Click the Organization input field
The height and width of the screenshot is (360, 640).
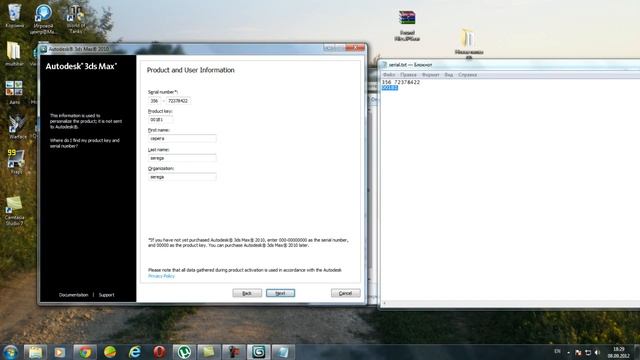click(182, 177)
